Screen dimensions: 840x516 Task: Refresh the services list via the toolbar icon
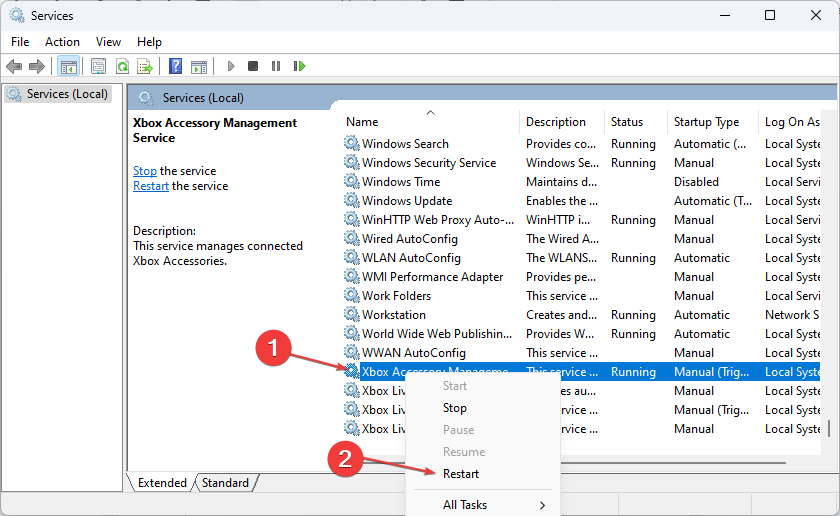(x=122, y=66)
